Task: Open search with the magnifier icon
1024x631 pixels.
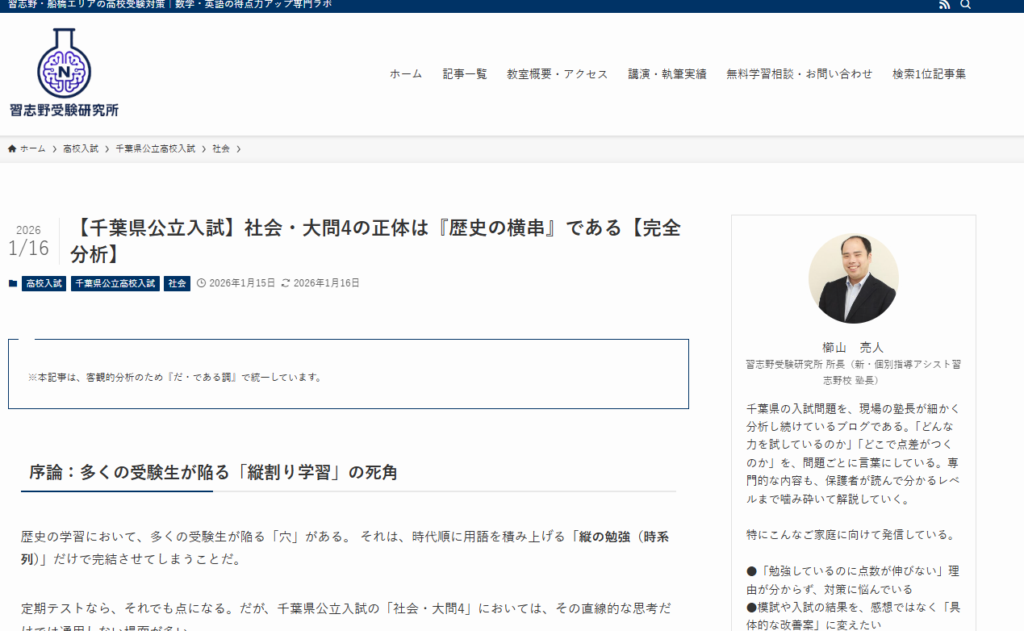Action: 966,5
